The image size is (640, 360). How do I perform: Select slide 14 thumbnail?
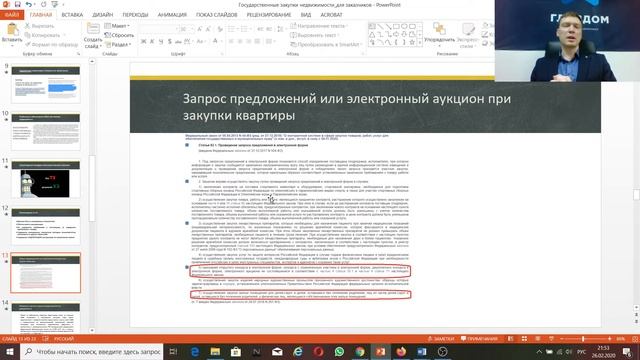click(46, 318)
